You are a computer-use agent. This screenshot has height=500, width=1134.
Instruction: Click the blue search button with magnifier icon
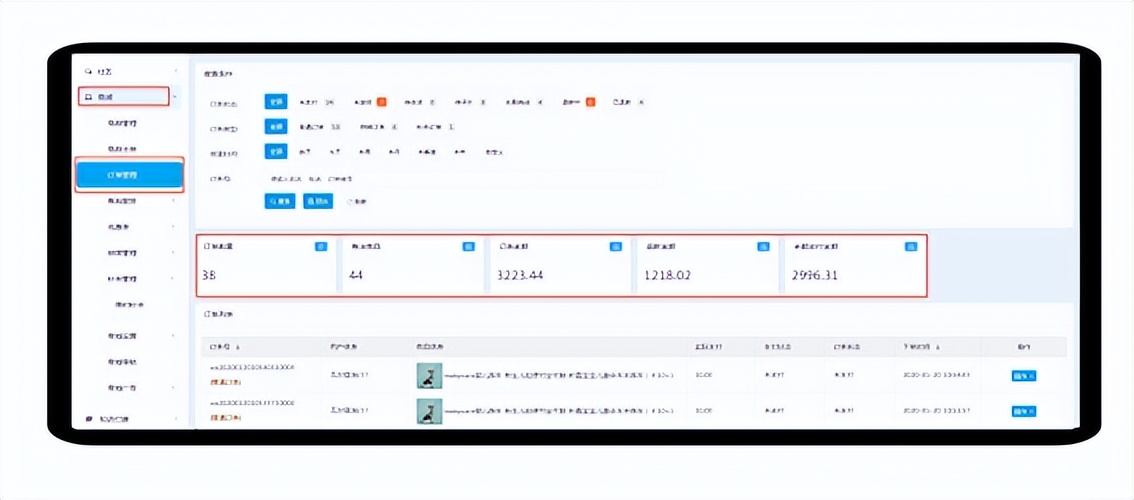click(x=280, y=201)
